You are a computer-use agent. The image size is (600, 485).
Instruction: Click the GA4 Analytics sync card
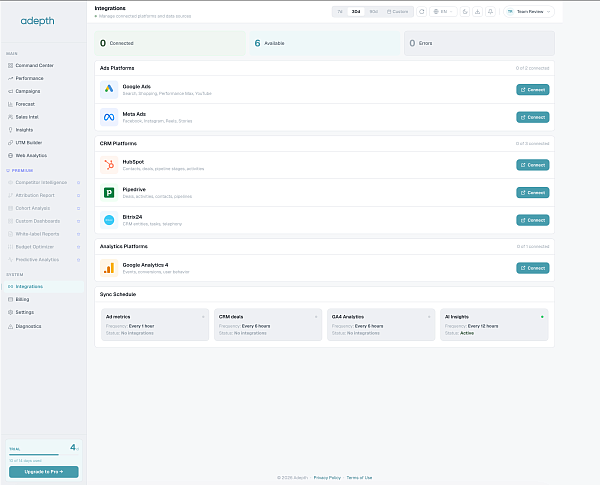tap(381, 325)
